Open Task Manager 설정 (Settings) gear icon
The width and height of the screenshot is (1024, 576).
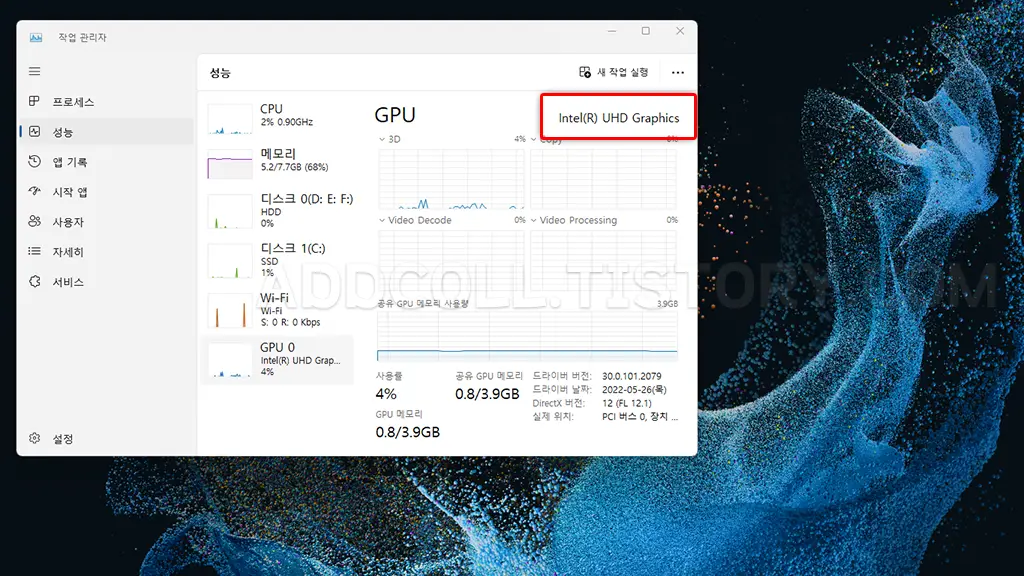point(34,438)
